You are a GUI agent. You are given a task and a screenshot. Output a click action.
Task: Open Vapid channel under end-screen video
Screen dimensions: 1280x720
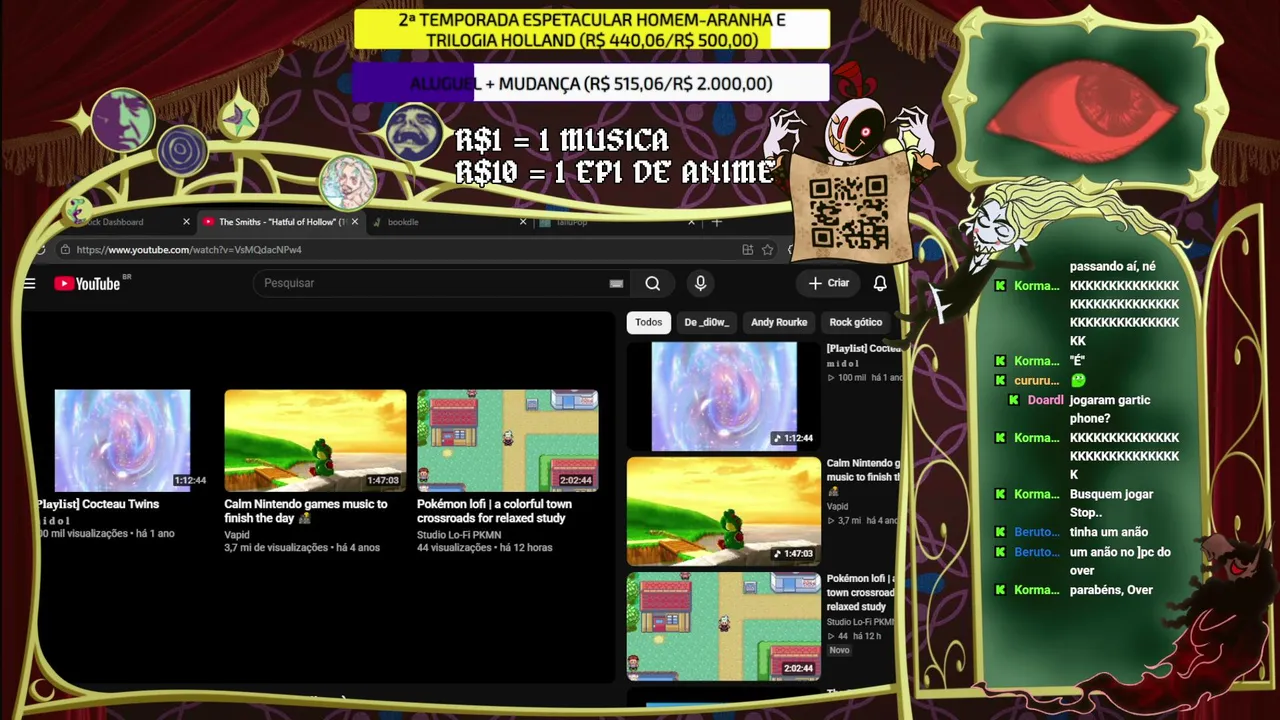pos(237,535)
